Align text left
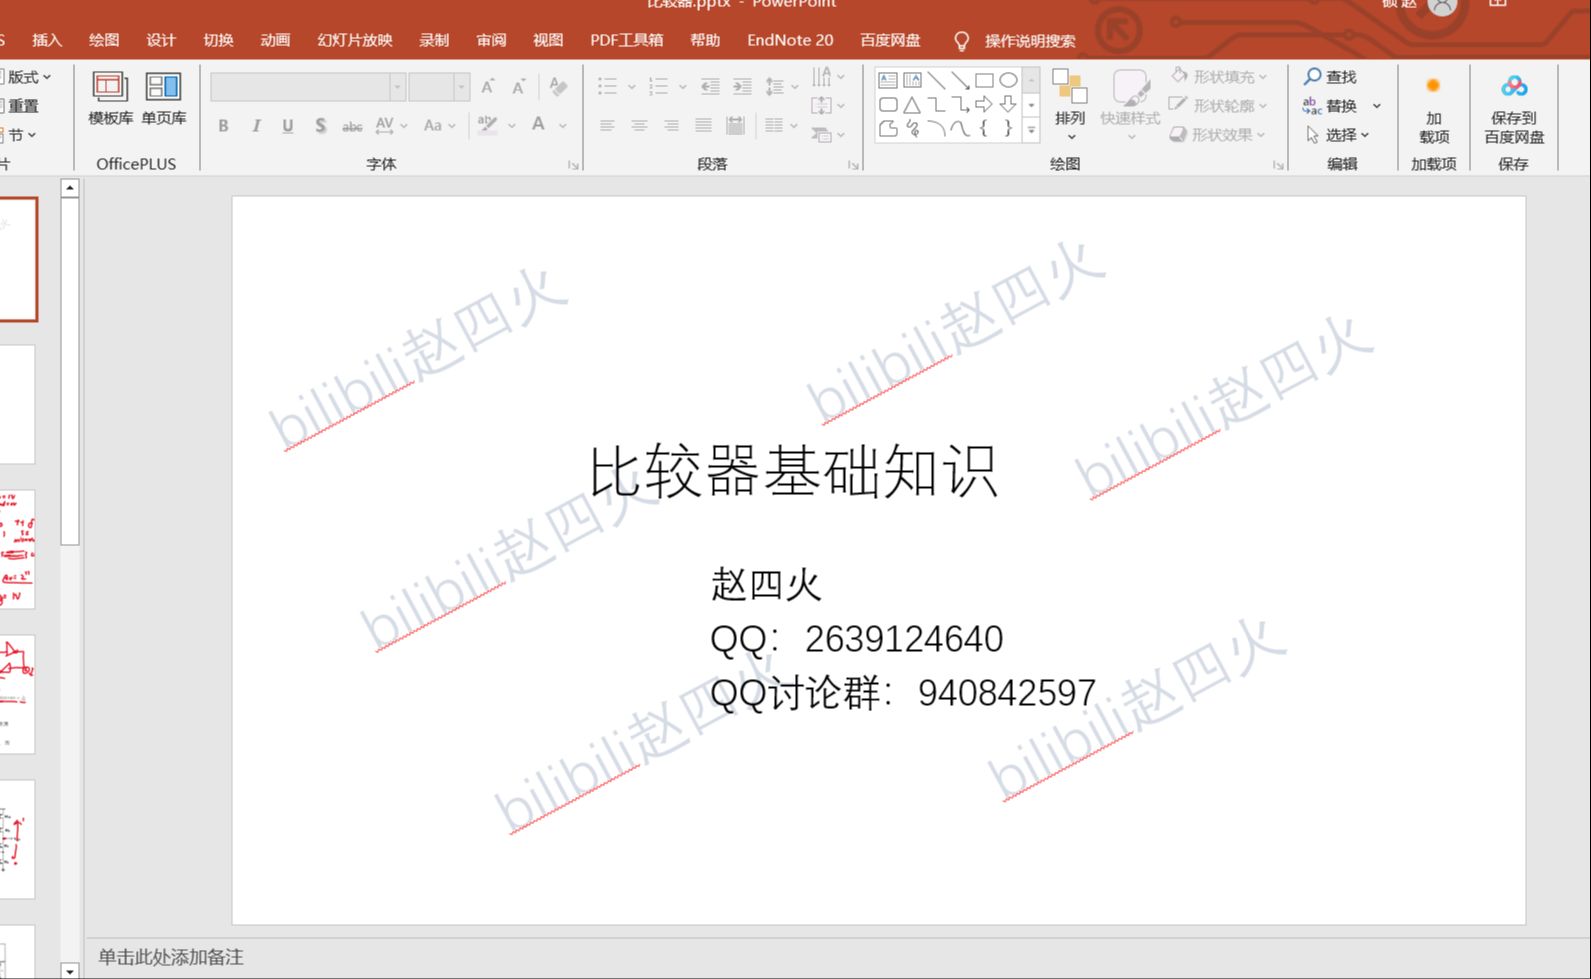This screenshot has height=979, width=1591. coord(607,126)
